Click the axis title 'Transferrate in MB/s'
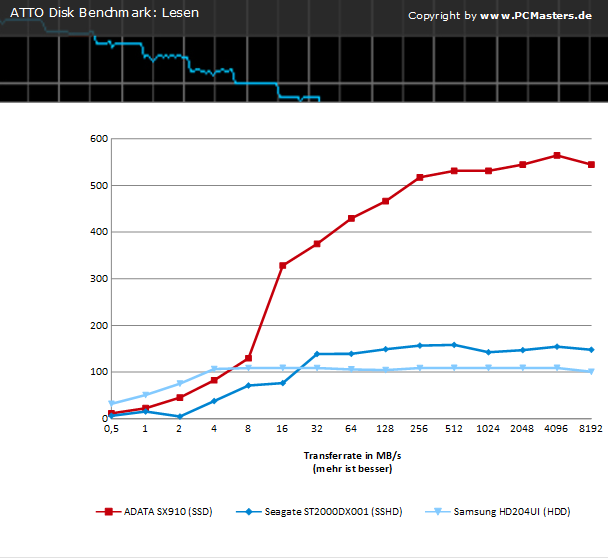Screen dimensions: 608x558 tap(352, 456)
